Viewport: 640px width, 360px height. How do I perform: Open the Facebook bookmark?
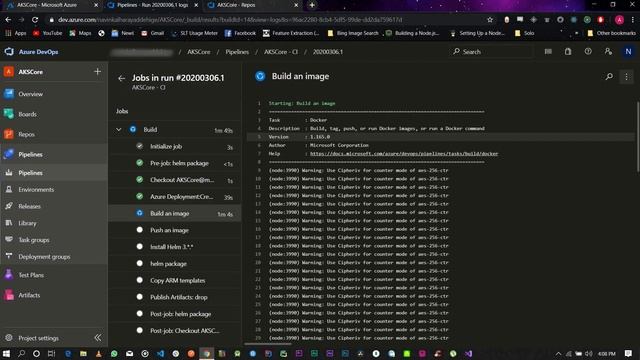[240, 33]
